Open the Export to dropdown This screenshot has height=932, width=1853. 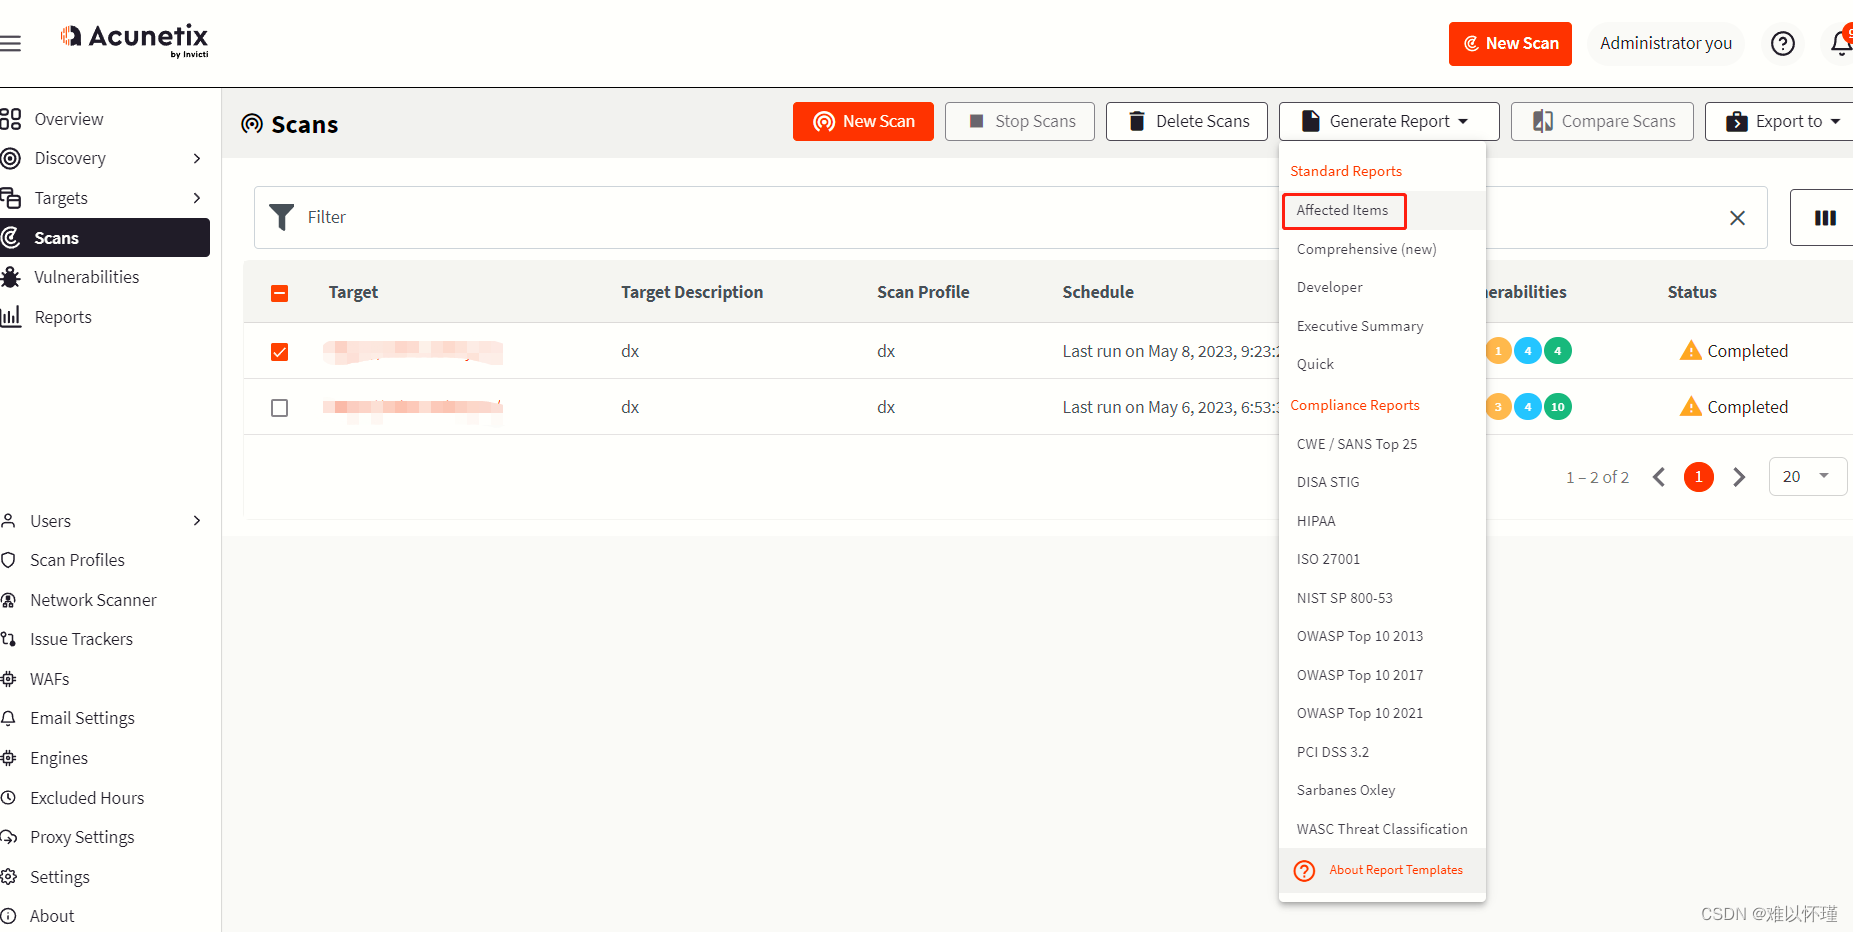(x=1780, y=121)
